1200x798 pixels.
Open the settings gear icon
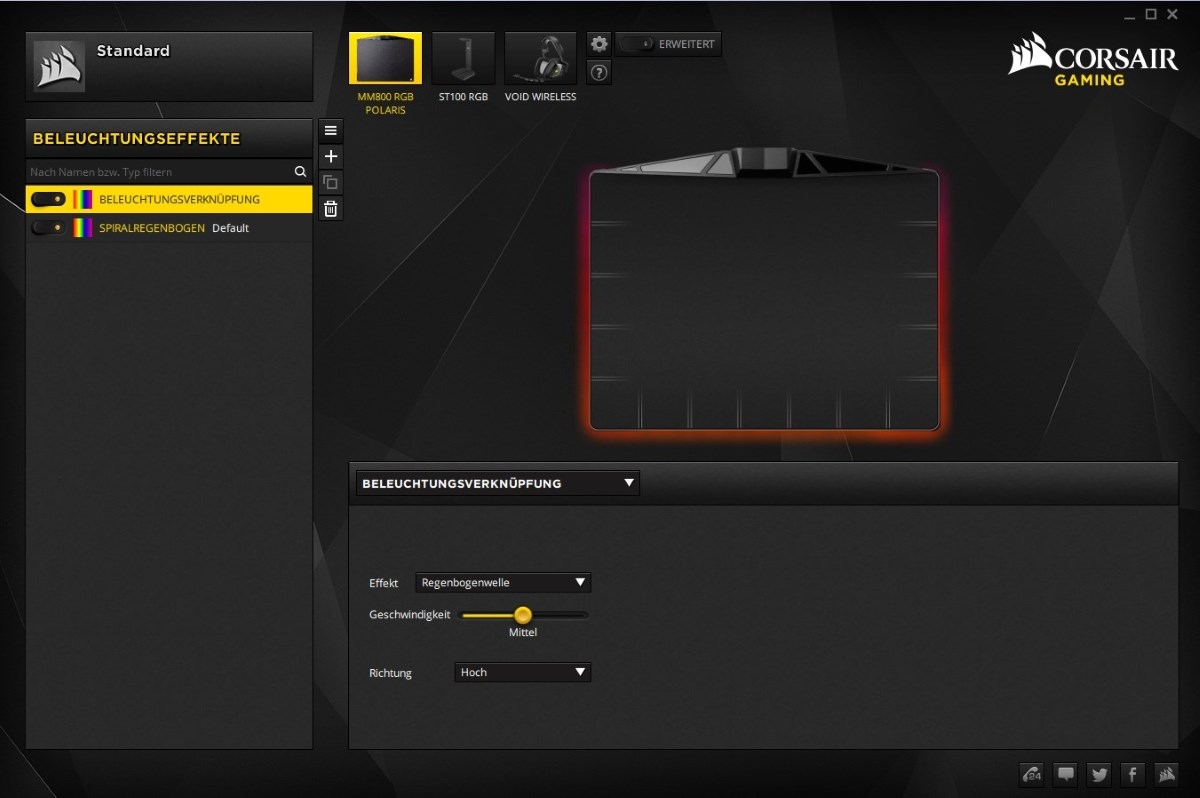click(x=599, y=44)
